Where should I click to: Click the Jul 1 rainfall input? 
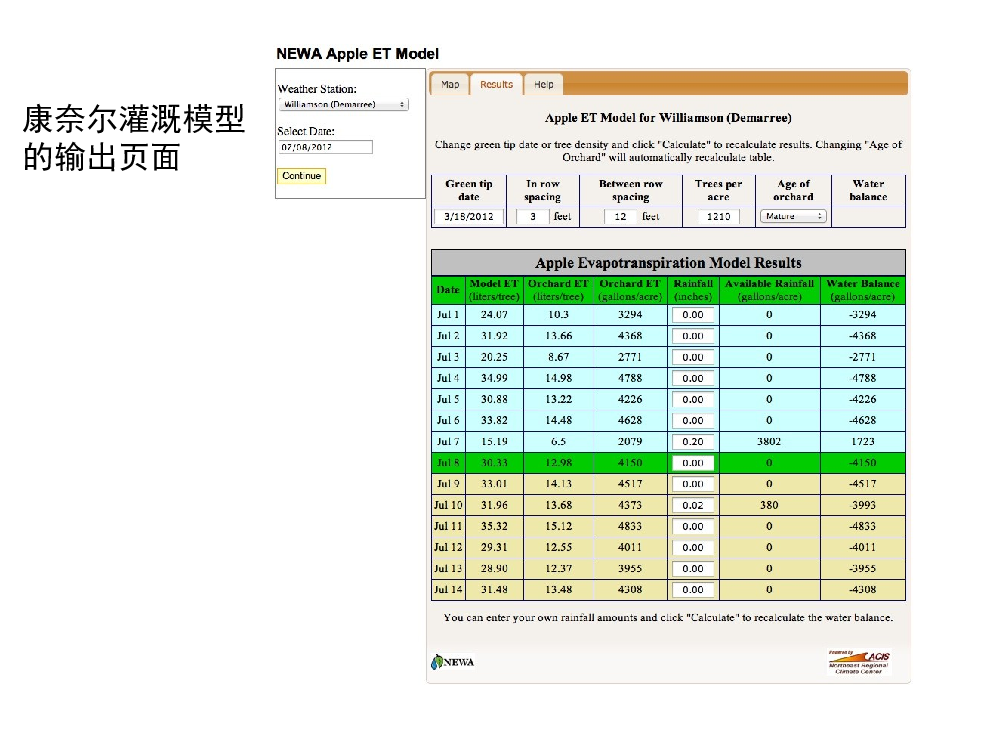pyautogui.click(x=693, y=315)
